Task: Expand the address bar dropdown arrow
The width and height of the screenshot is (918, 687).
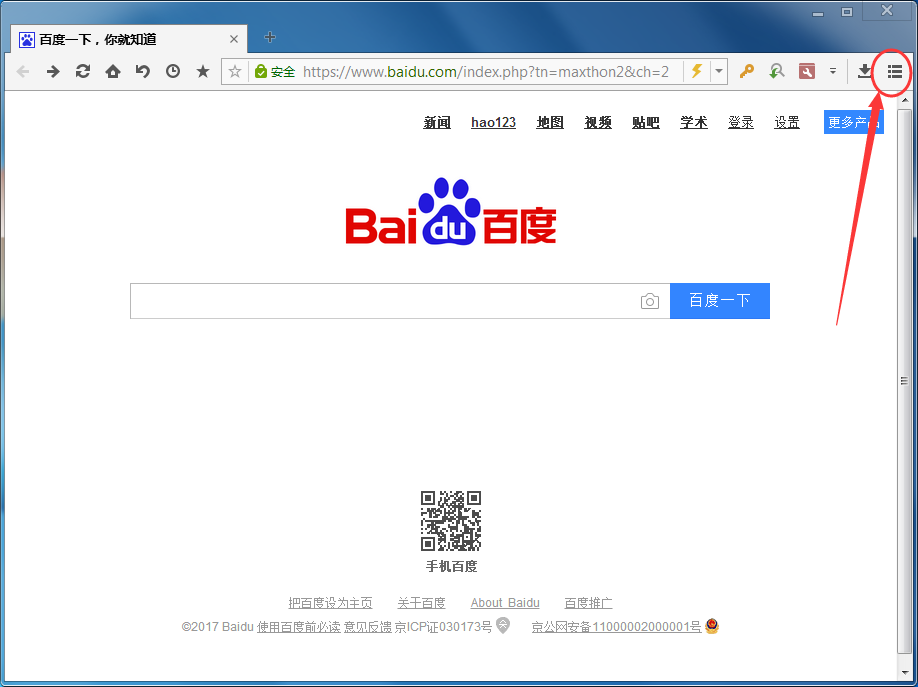Action: coord(718,72)
